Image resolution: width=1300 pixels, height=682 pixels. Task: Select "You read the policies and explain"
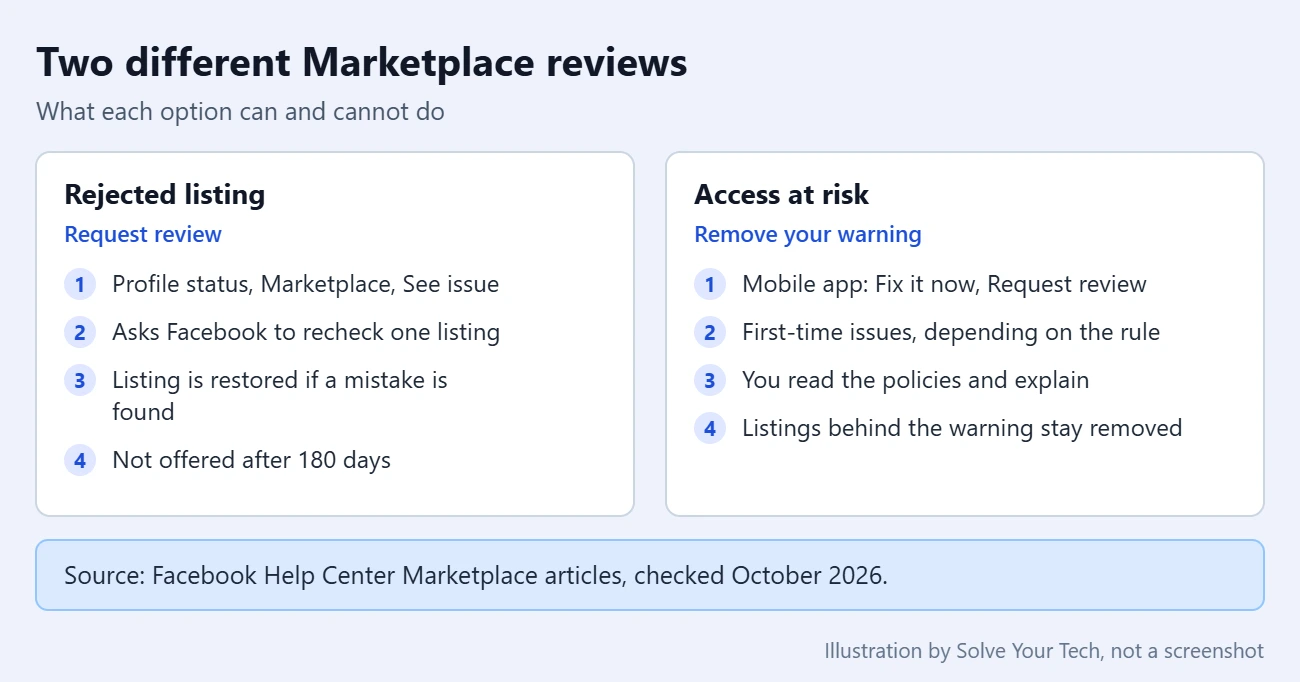[x=915, y=380]
